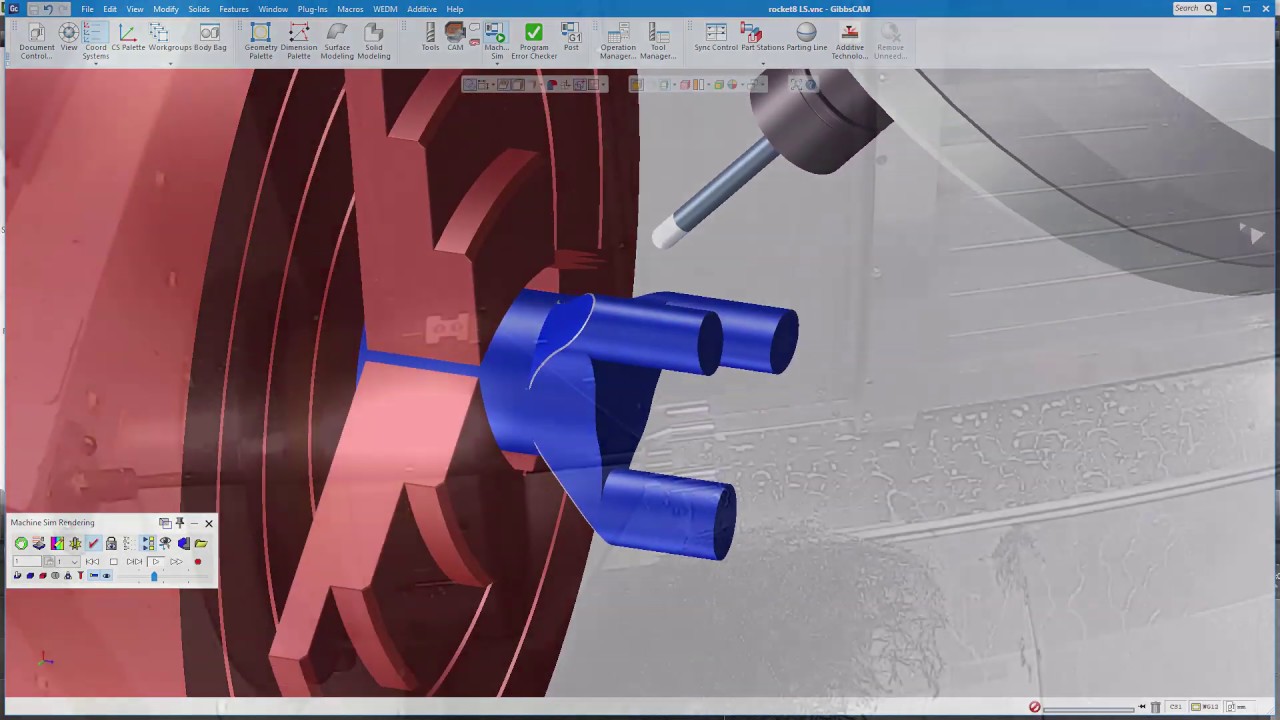
Task: Click the Undo arrow in title bar
Action: pyautogui.click(x=47, y=9)
